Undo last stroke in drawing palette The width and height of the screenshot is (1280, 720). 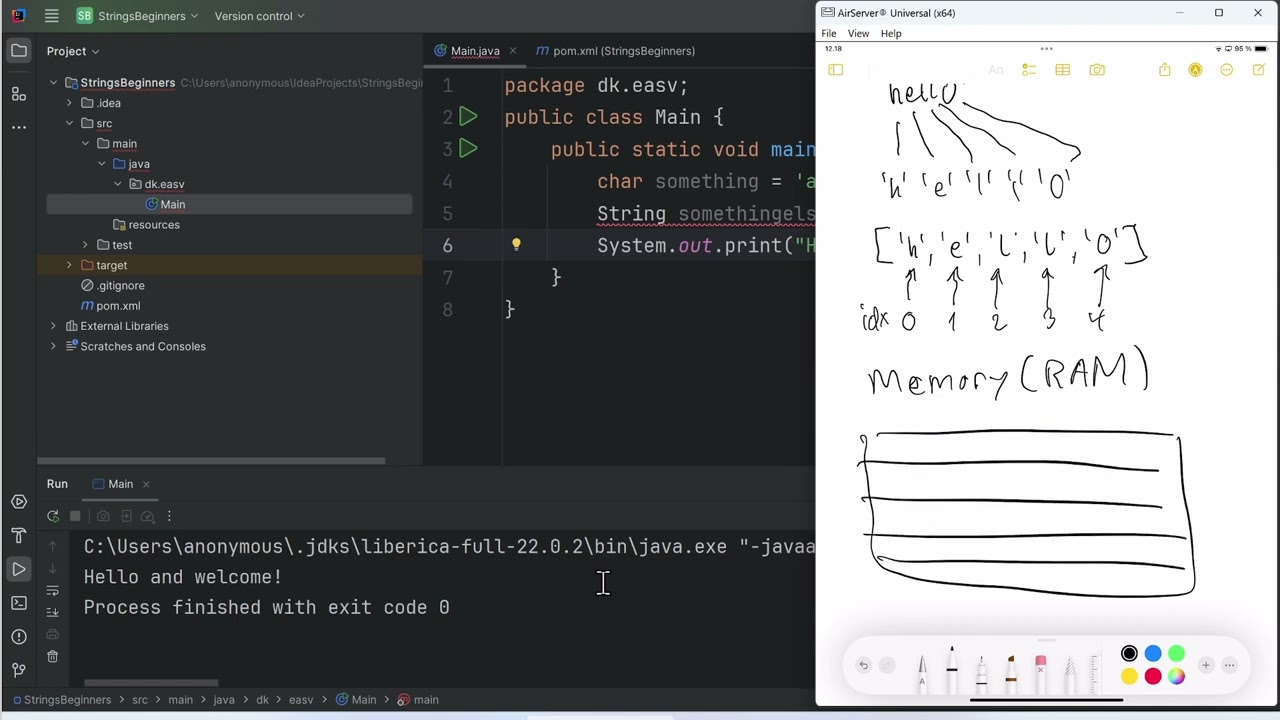point(864,665)
